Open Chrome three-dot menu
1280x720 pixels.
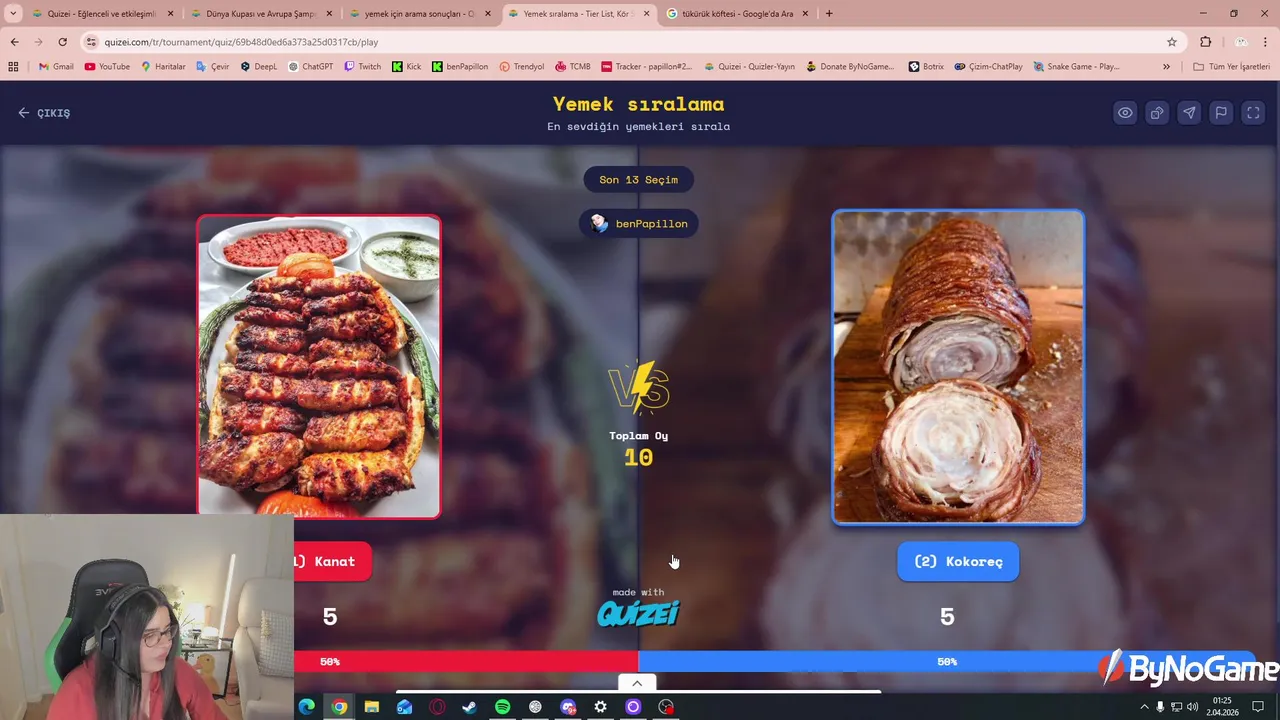[x=1267, y=42]
